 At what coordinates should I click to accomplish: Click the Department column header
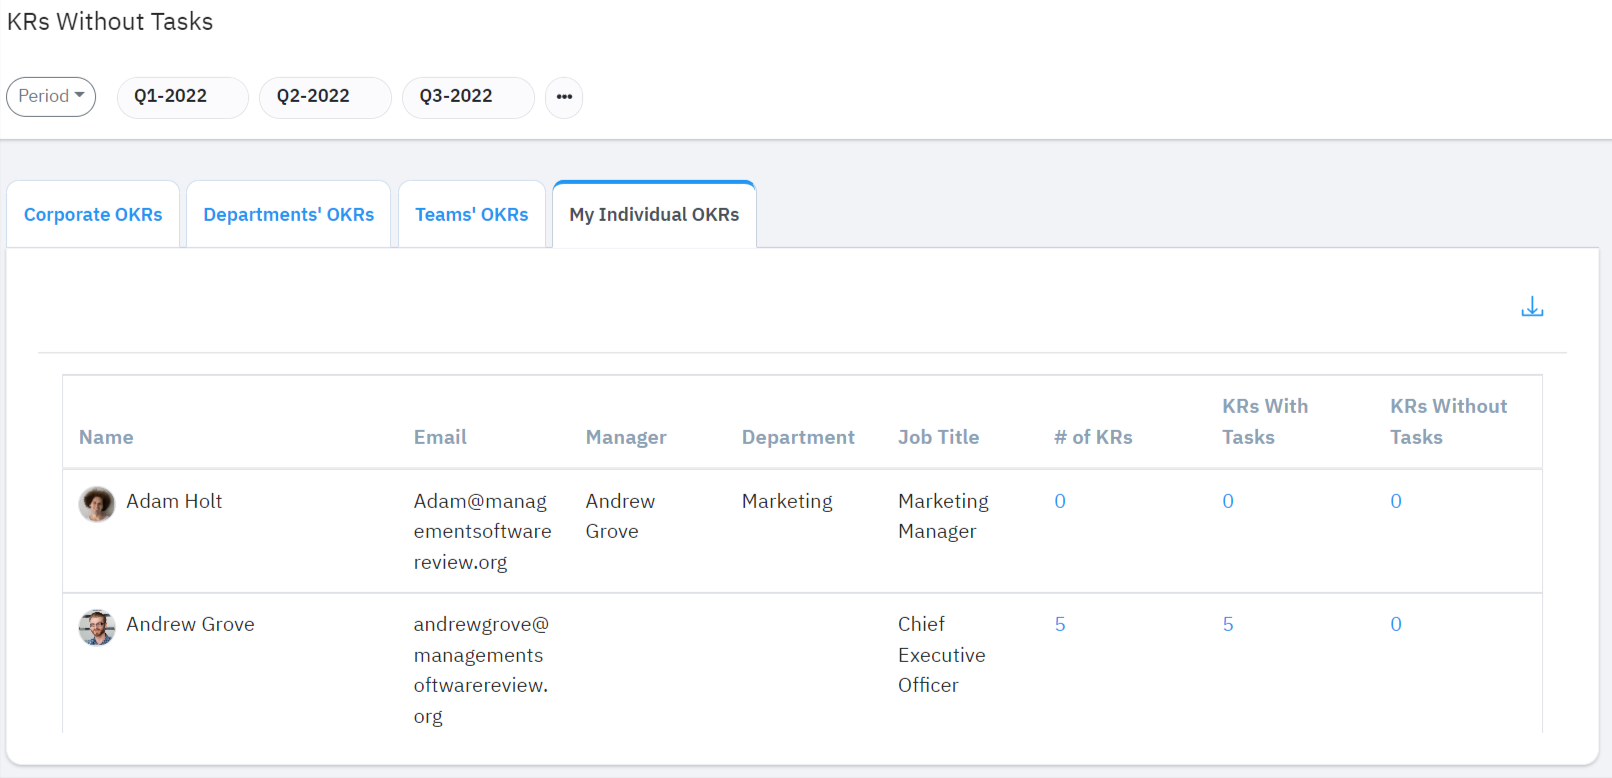click(798, 437)
